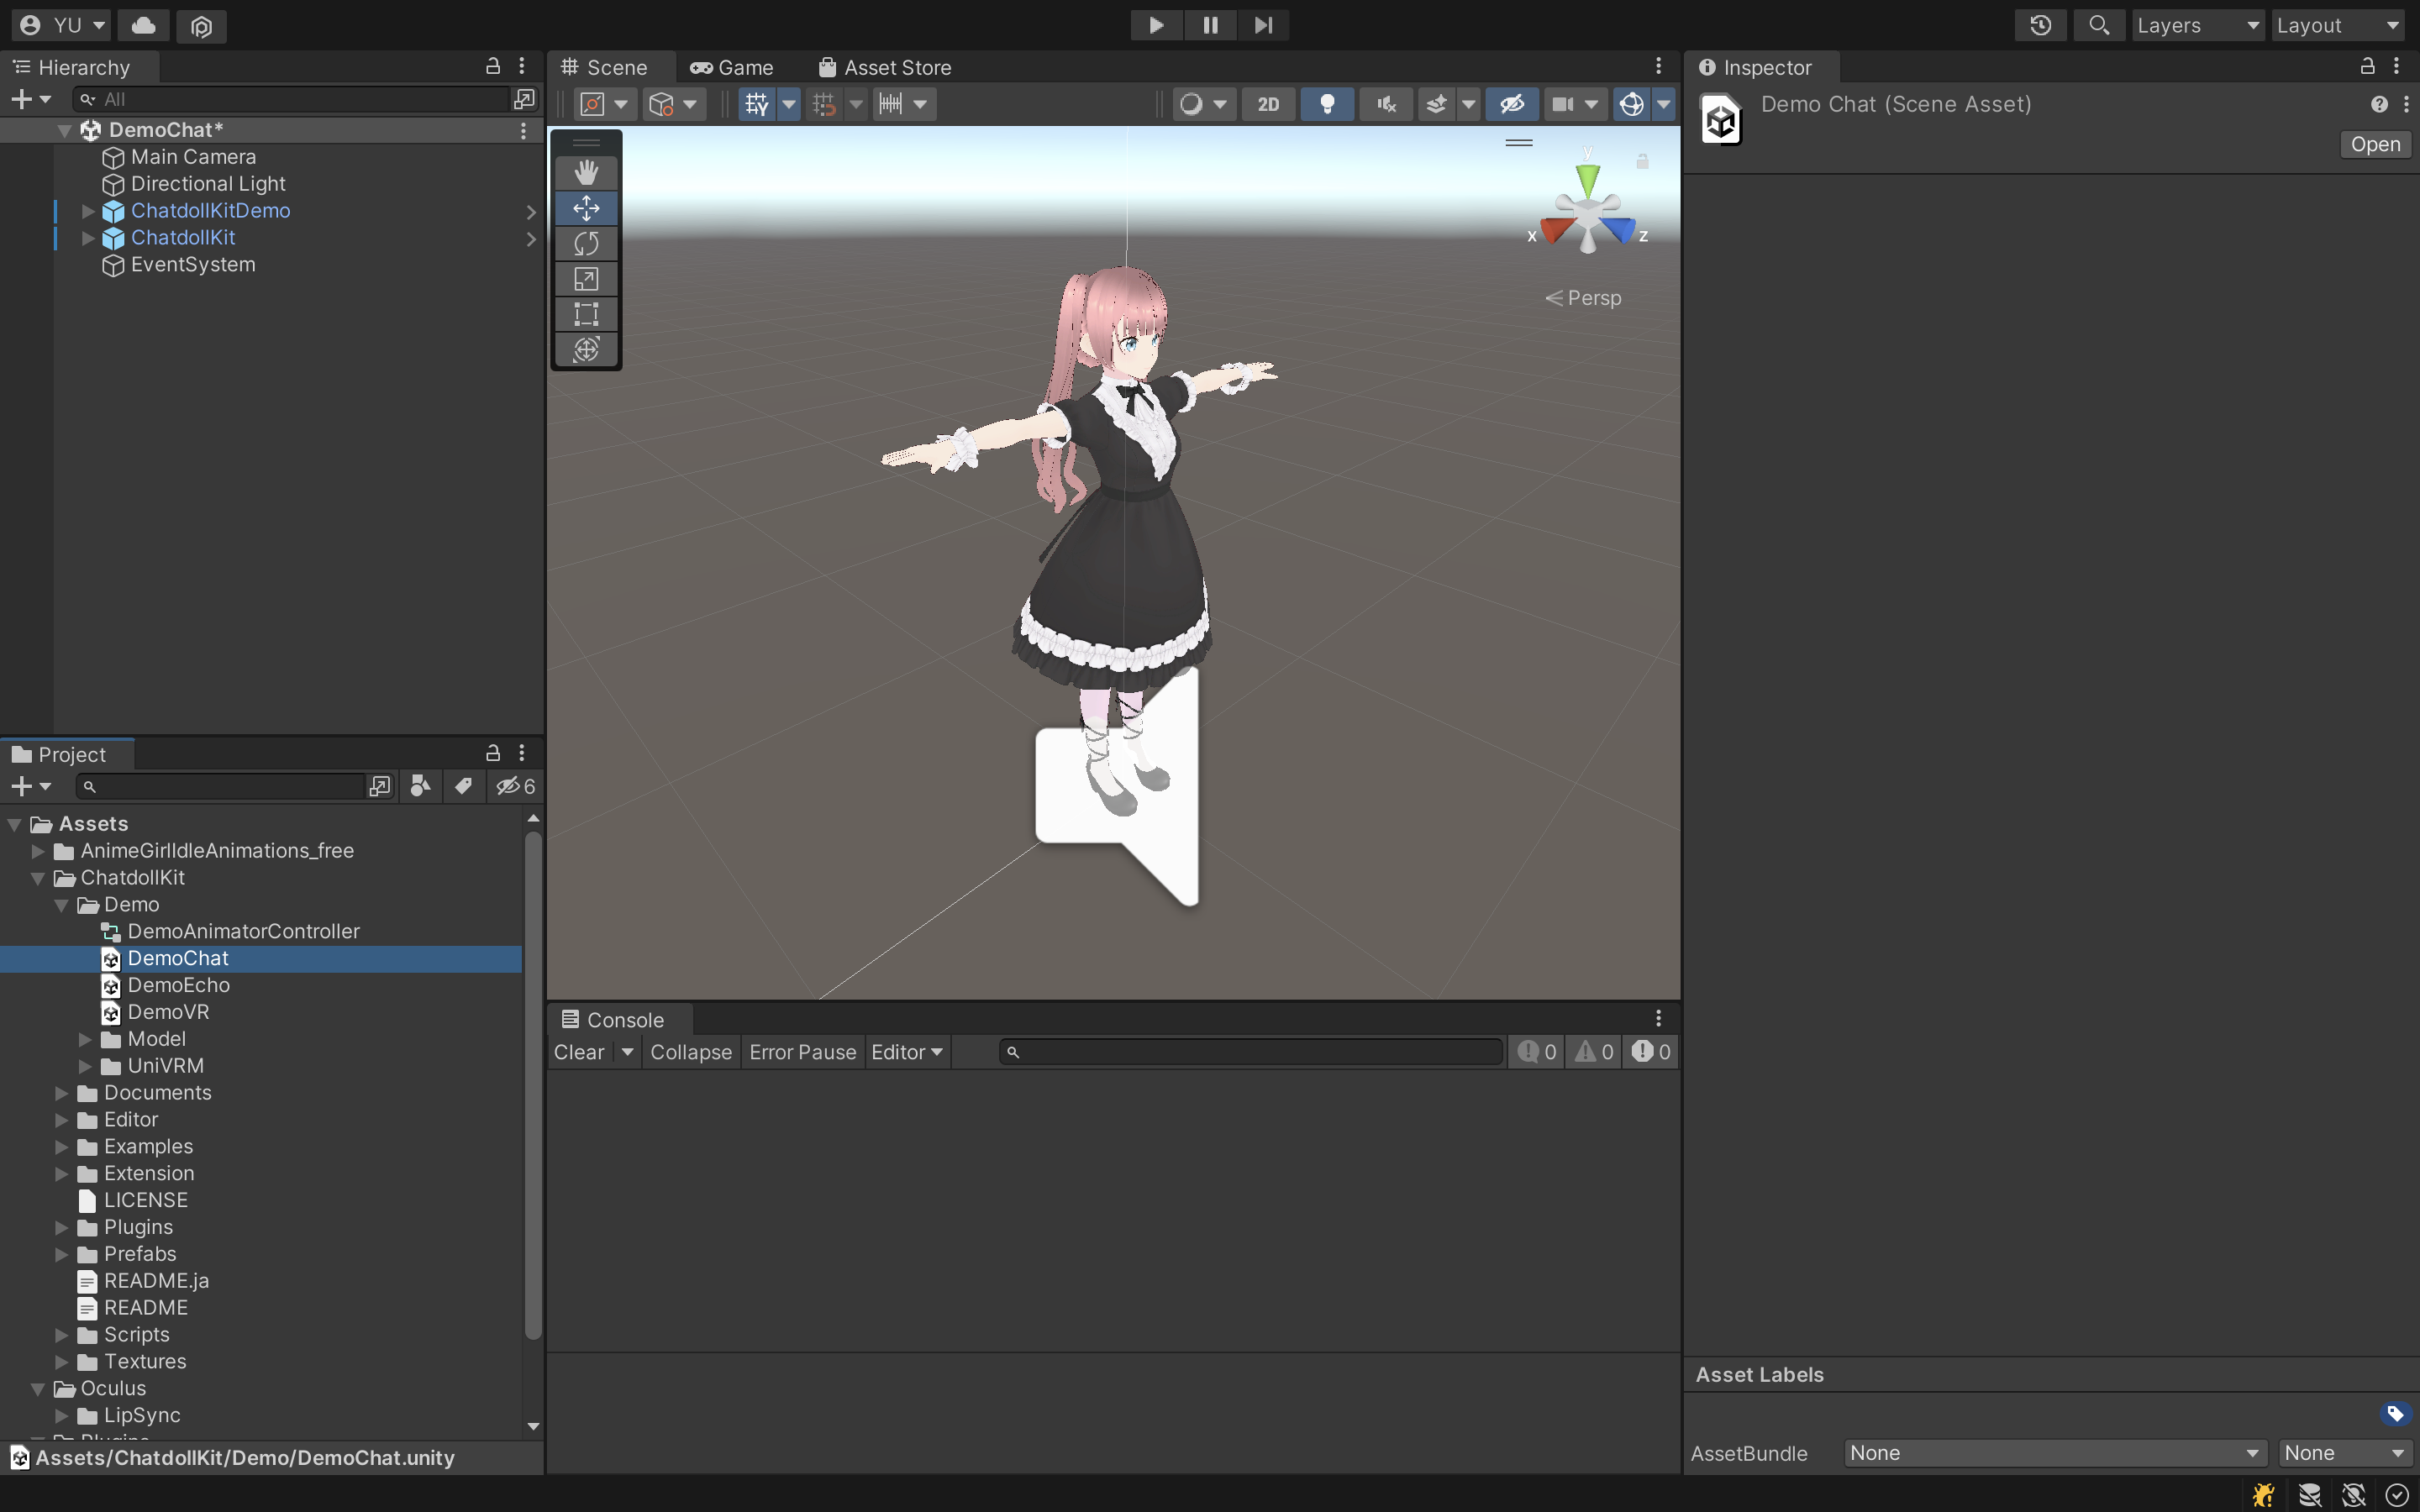This screenshot has height=1512, width=2420.
Task: Select the combined Transform tool
Action: tap(586, 349)
